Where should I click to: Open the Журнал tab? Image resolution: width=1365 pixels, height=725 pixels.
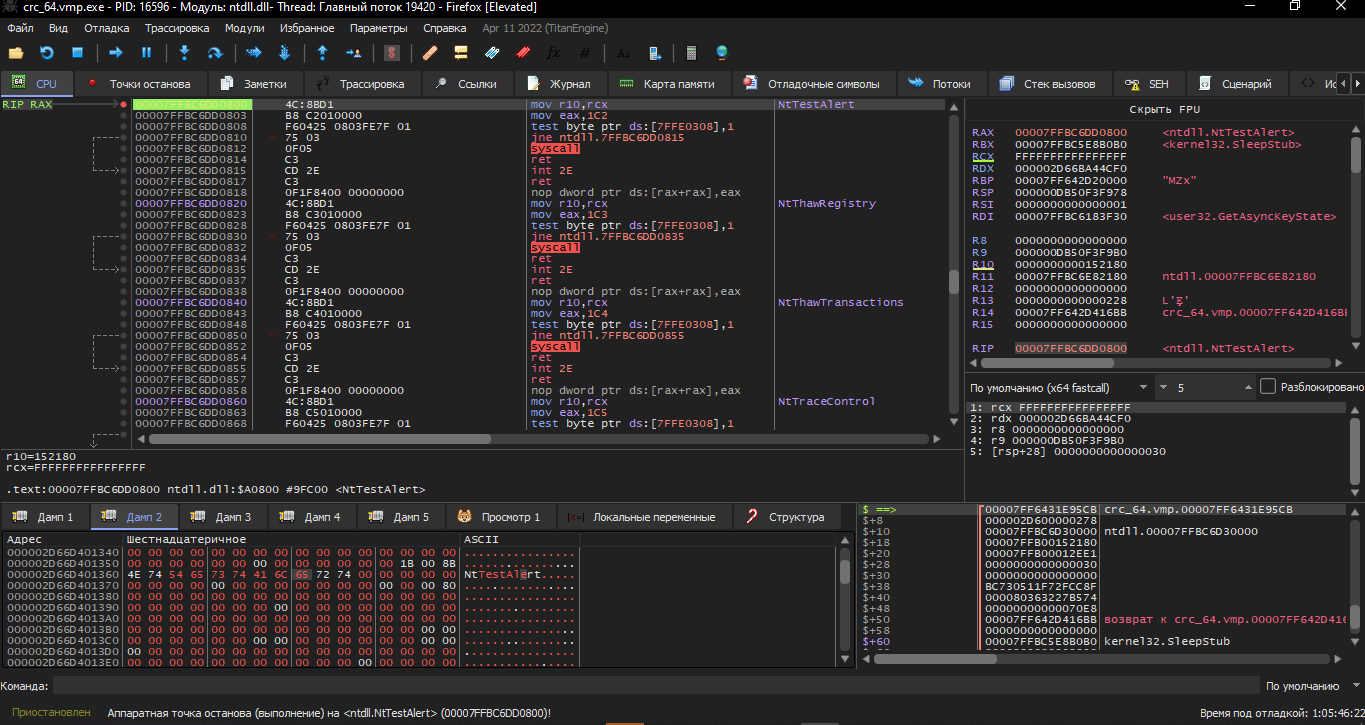pos(559,84)
